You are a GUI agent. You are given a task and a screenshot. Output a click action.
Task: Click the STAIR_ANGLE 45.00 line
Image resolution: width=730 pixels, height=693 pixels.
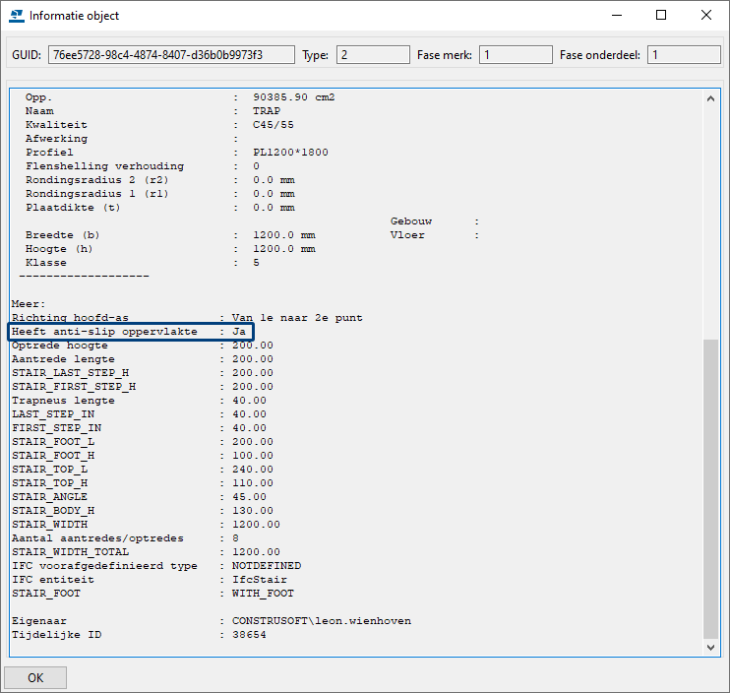139,496
